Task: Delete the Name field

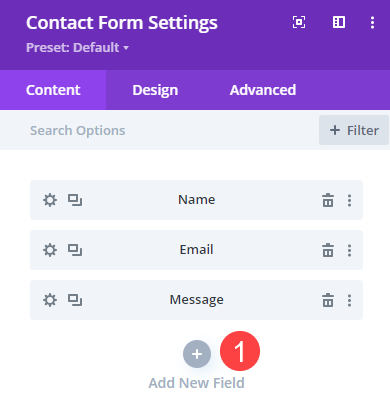Action: click(x=328, y=200)
